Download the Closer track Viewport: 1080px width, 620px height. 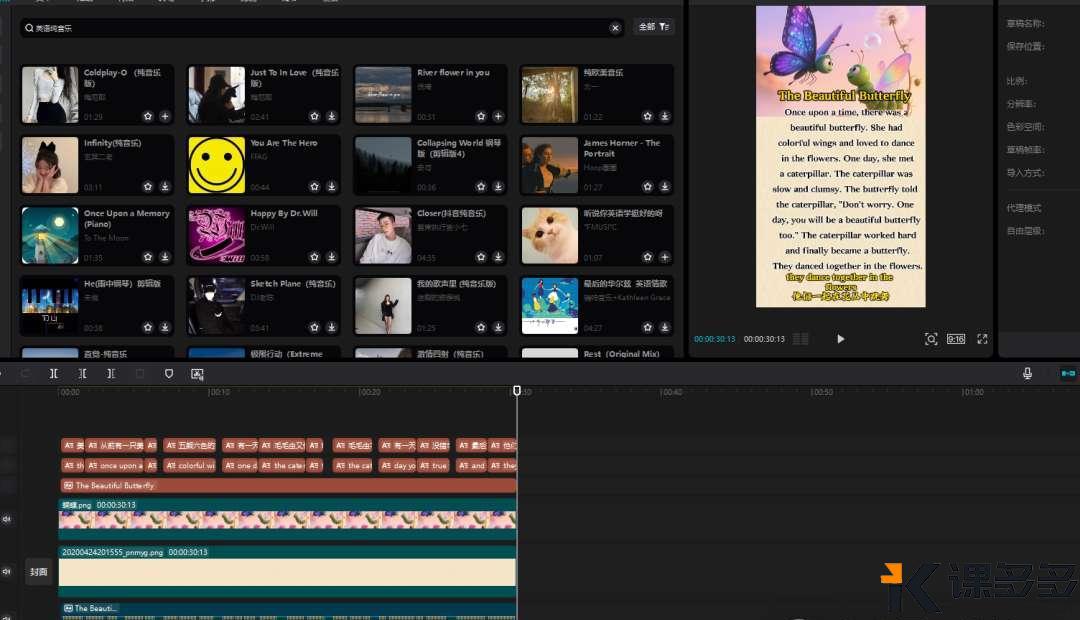[498, 257]
